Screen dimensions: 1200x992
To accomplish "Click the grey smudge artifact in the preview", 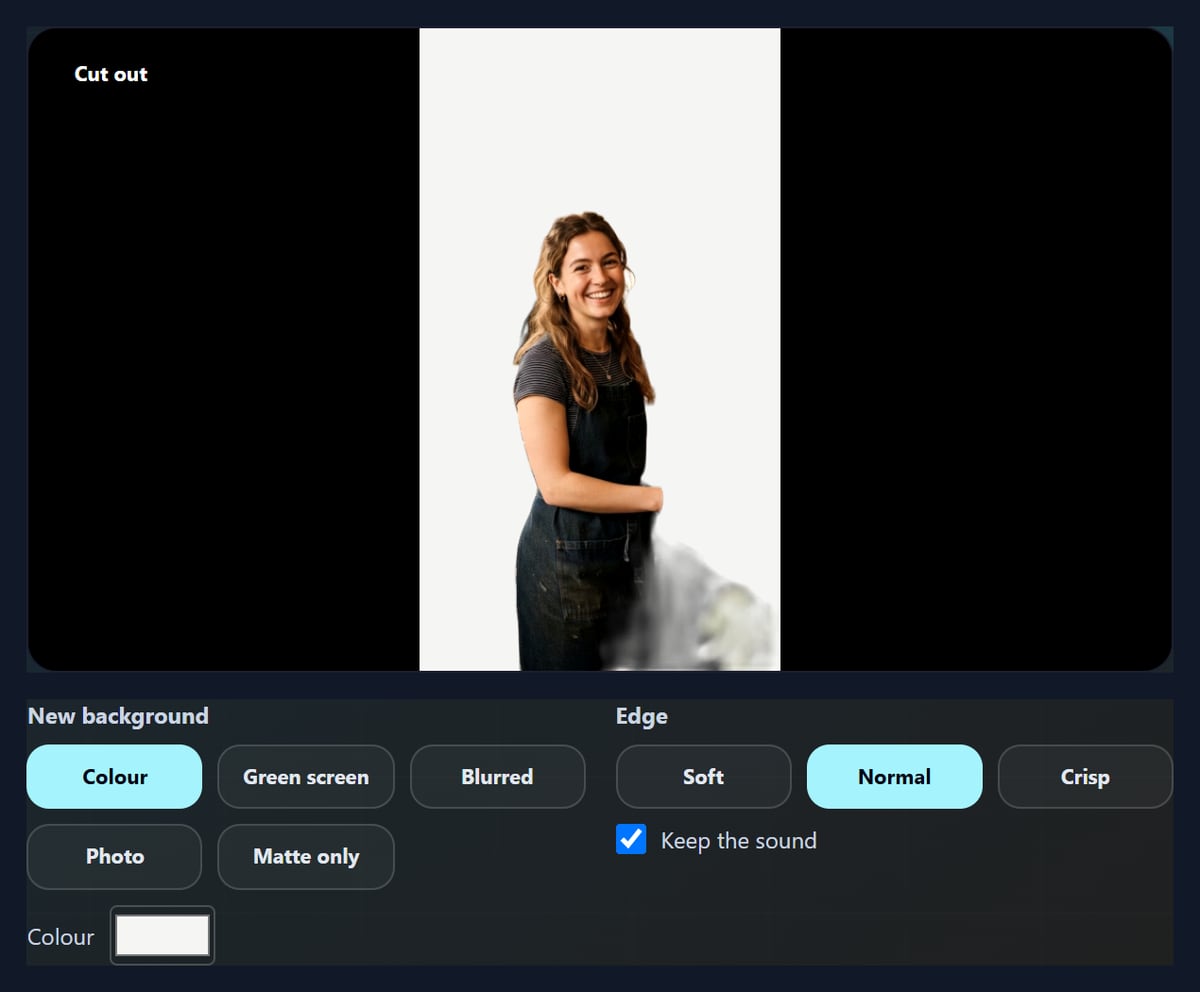I will [700, 606].
